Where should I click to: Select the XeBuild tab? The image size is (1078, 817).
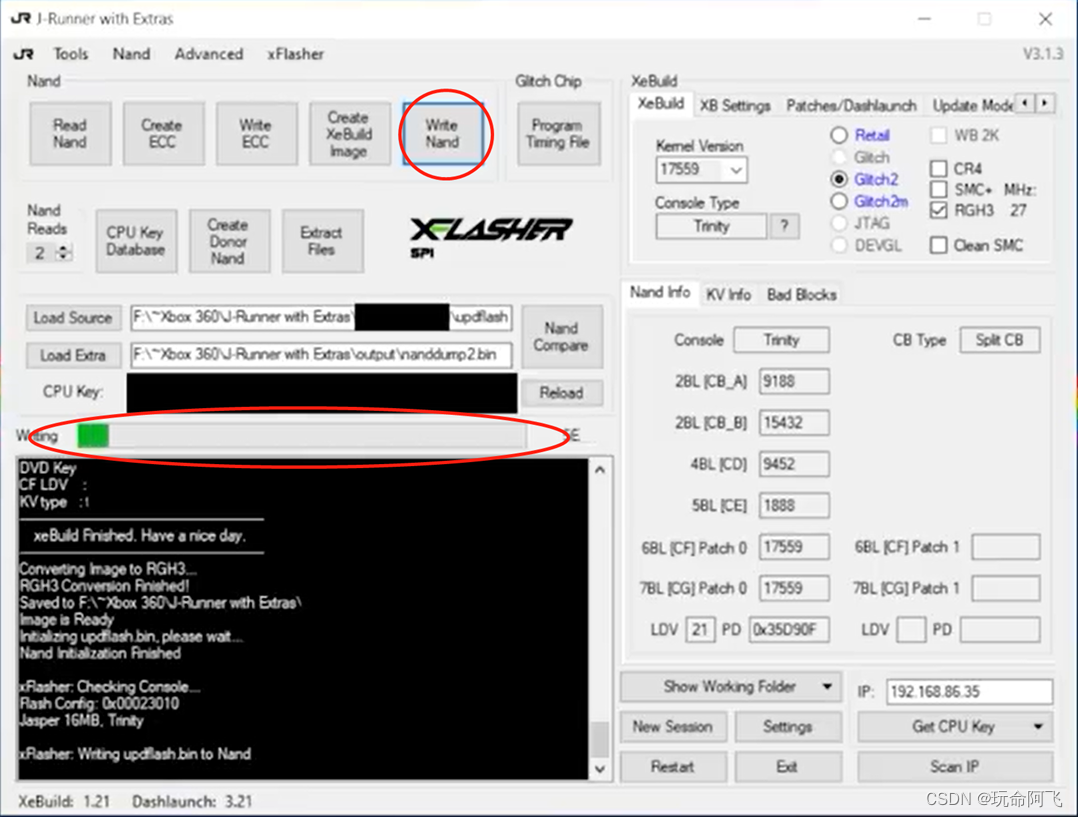pos(660,103)
